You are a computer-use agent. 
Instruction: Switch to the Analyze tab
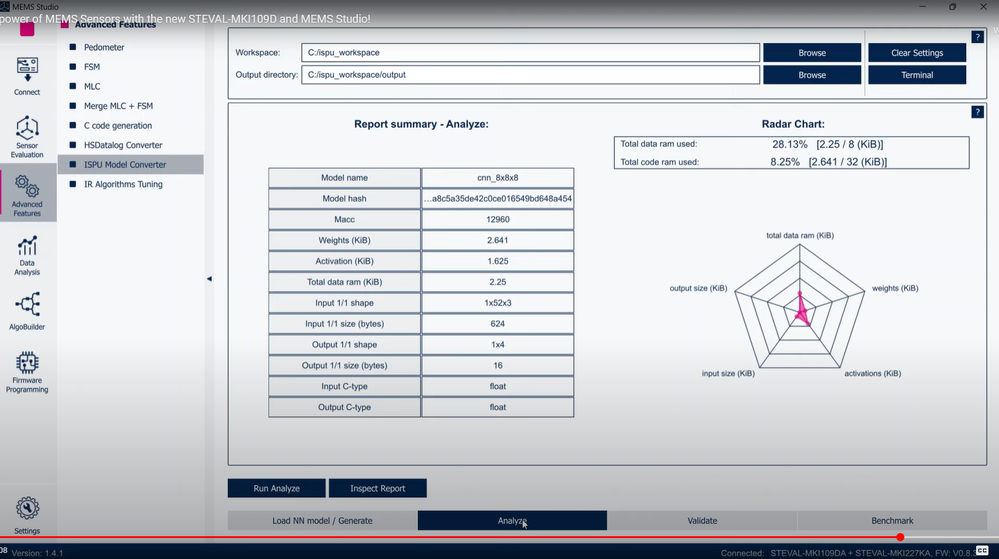tap(512, 521)
